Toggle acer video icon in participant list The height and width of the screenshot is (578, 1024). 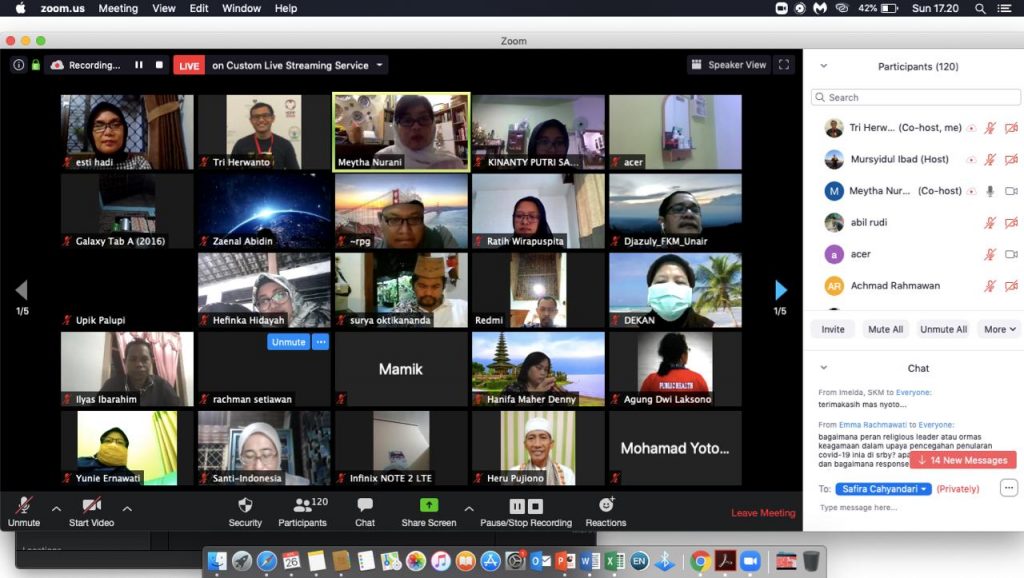click(1011, 254)
